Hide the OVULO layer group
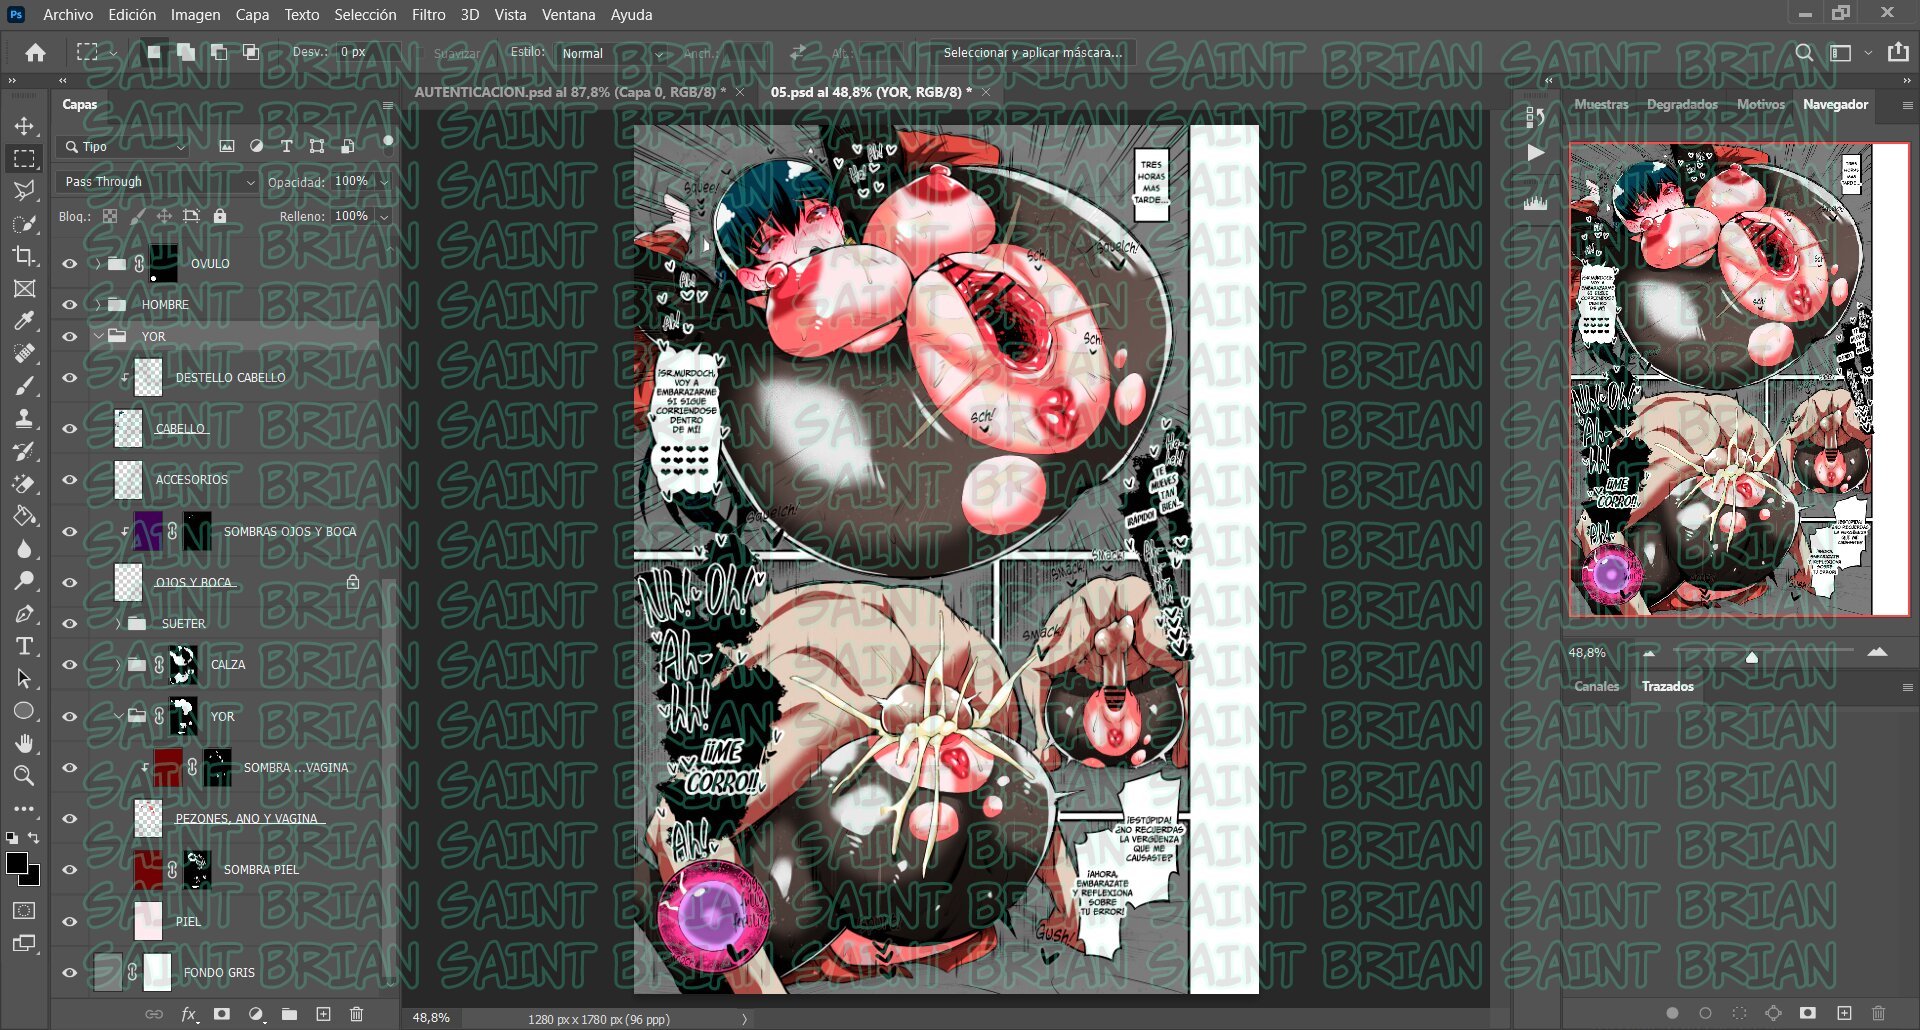1920x1030 pixels. coord(70,264)
